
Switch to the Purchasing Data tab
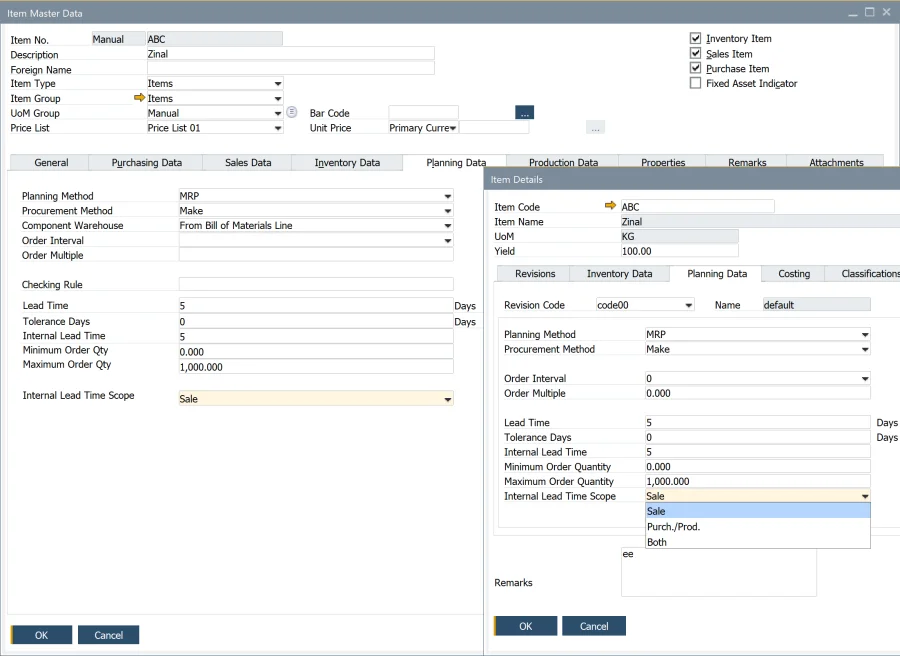[x=146, y=162]
